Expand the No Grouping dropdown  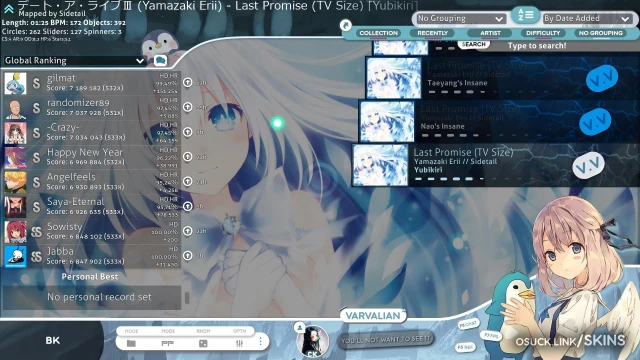coord(460,18)
